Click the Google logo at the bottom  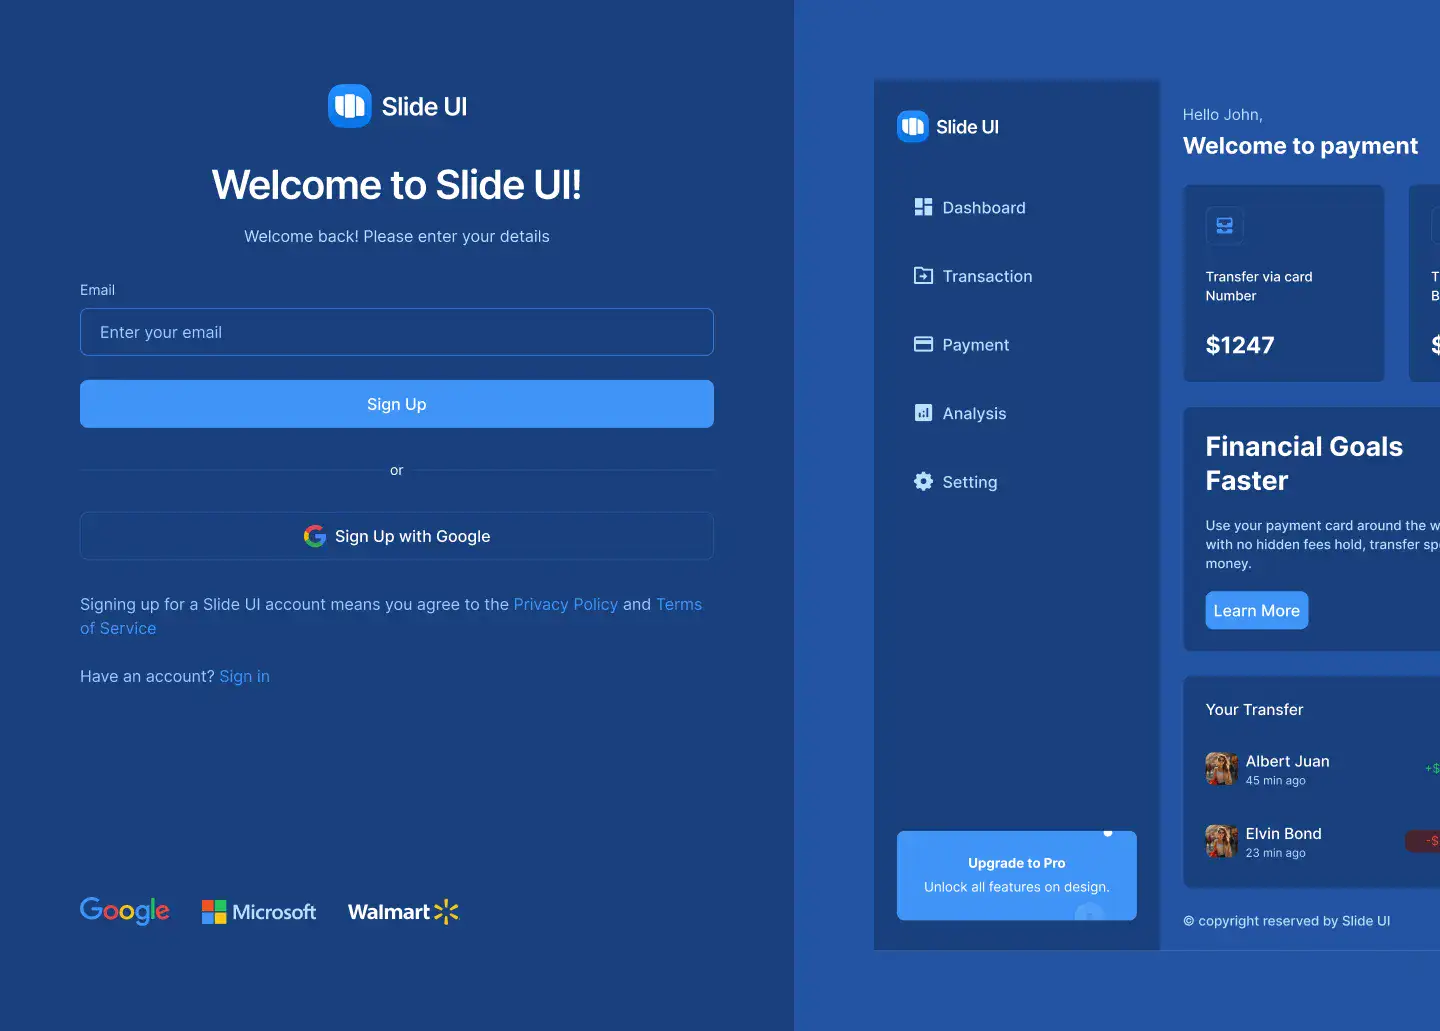(x=125, y=911)
